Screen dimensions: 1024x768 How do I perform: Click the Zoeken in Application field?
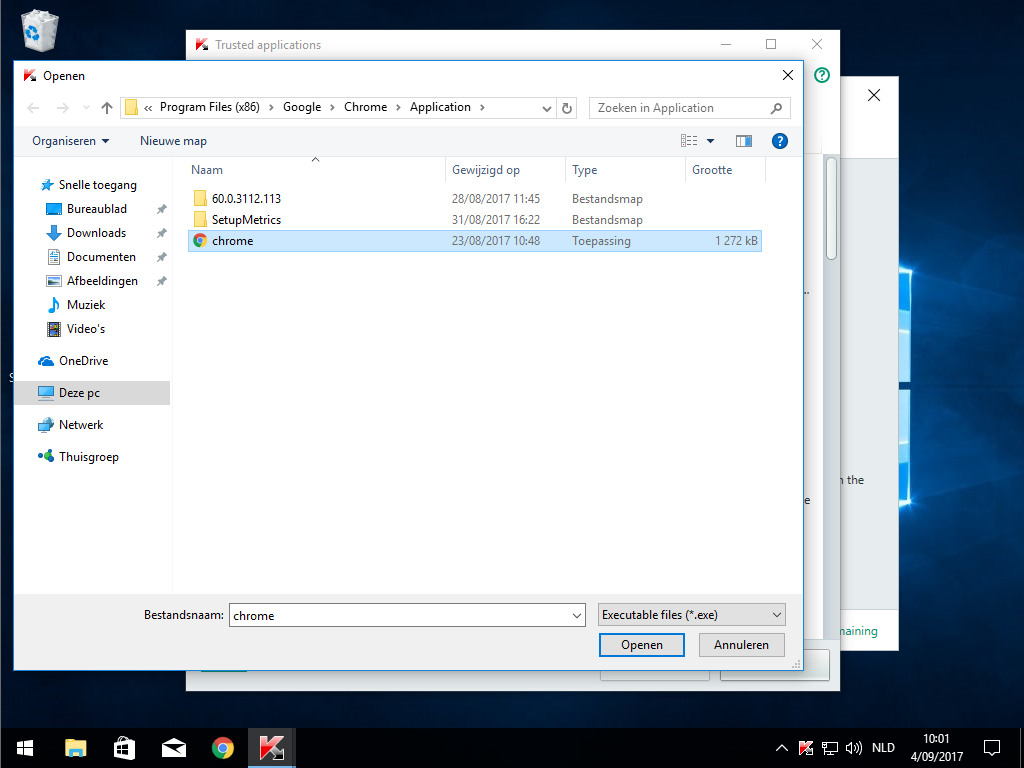coord(679,108)
